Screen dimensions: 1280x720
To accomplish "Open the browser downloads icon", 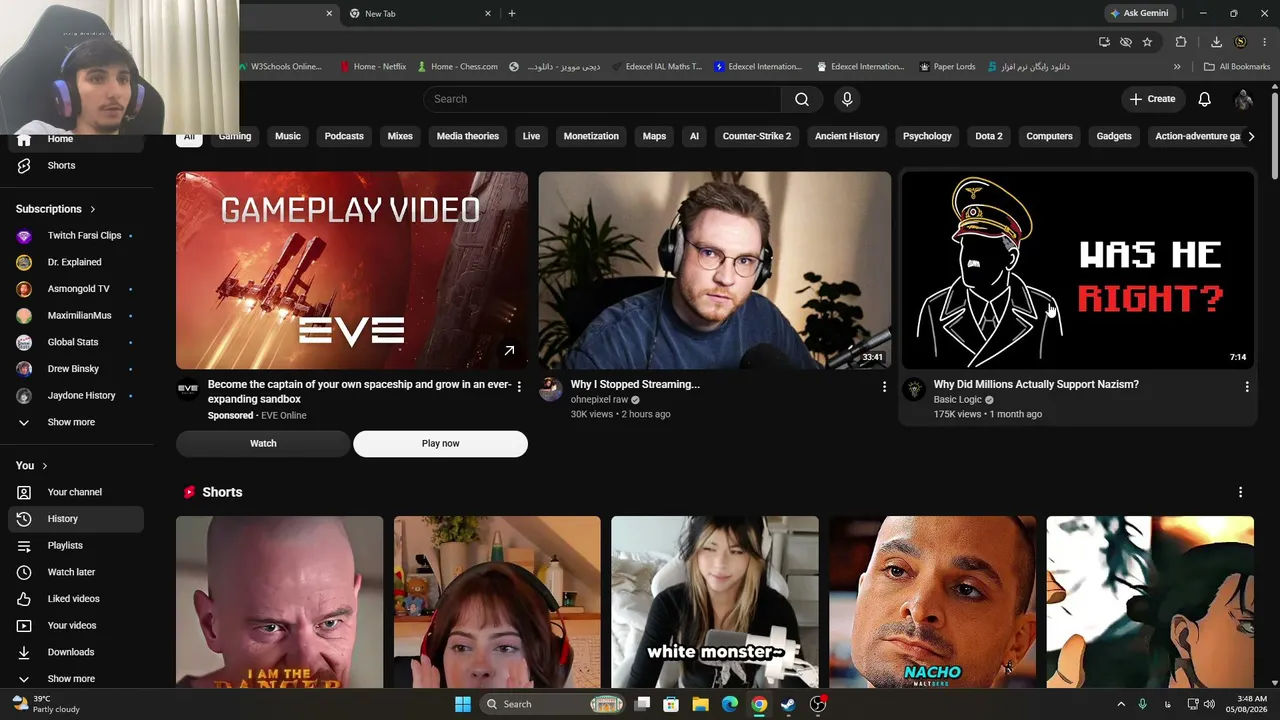I will pyautogui.click(x=1216, y=42).
